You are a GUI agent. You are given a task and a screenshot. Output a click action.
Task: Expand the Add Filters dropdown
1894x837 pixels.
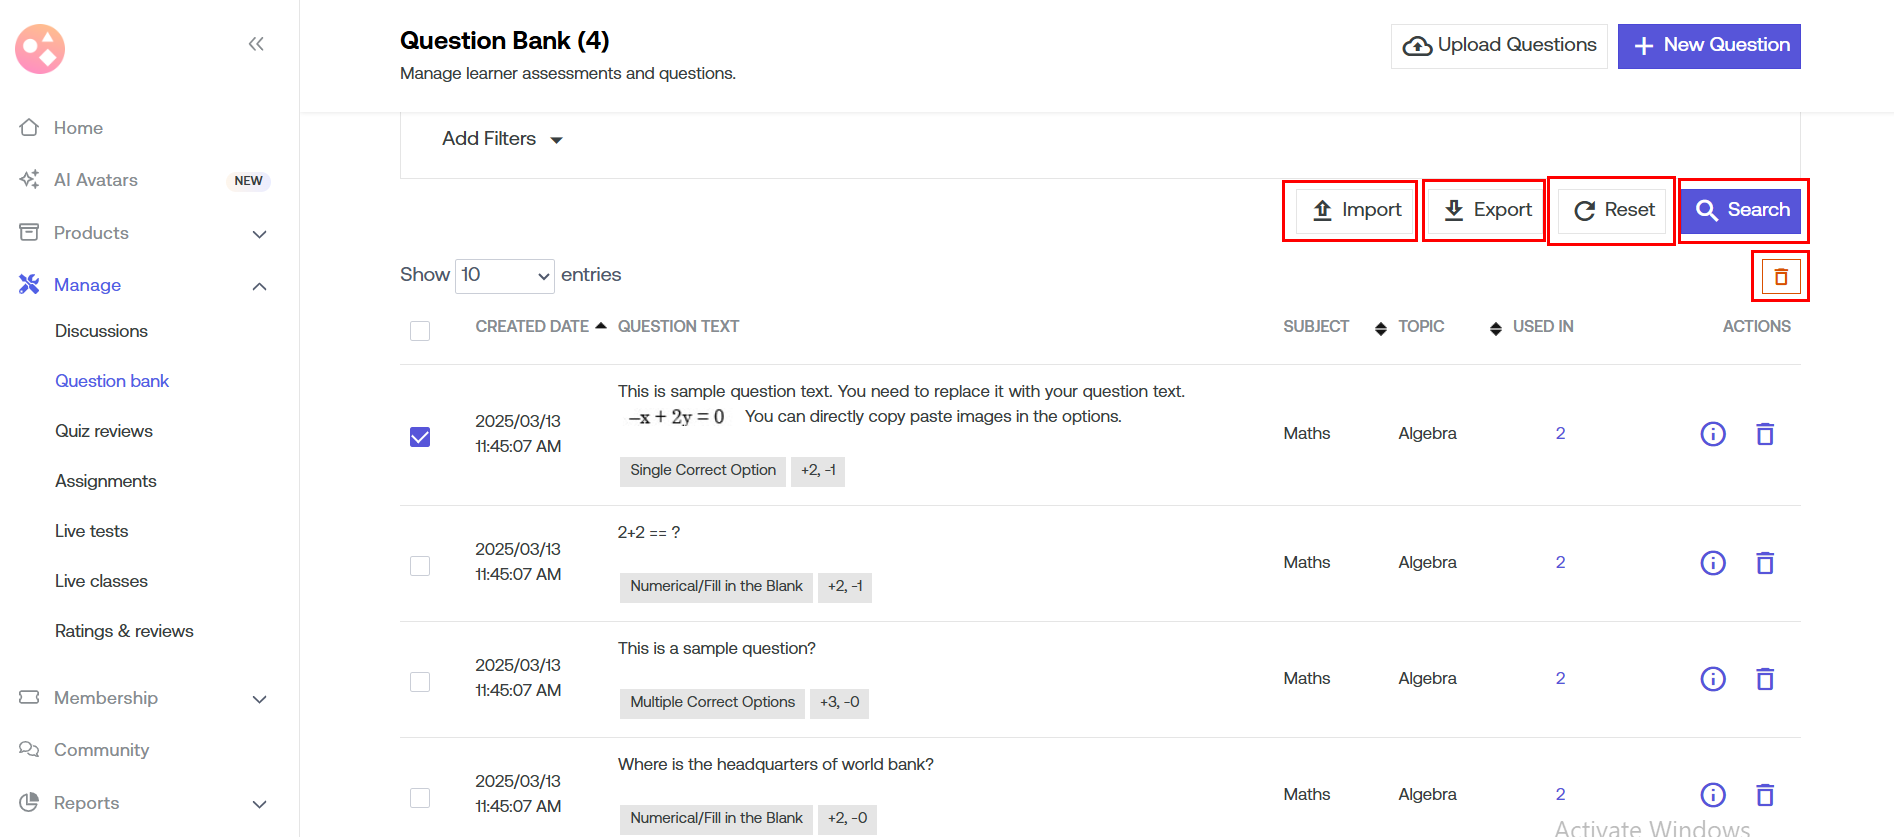tap(502, 139)
